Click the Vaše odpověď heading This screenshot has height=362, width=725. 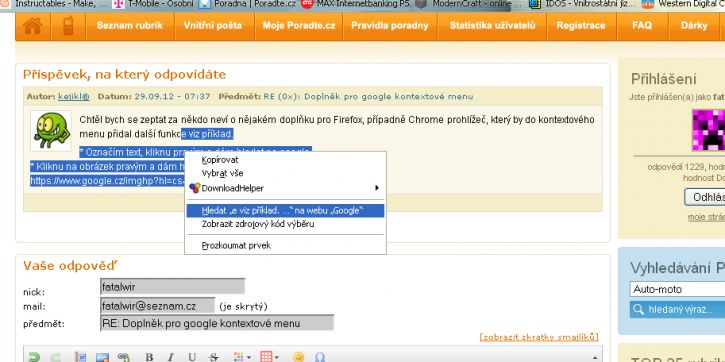pyautogui.click(x=70, y=266)
